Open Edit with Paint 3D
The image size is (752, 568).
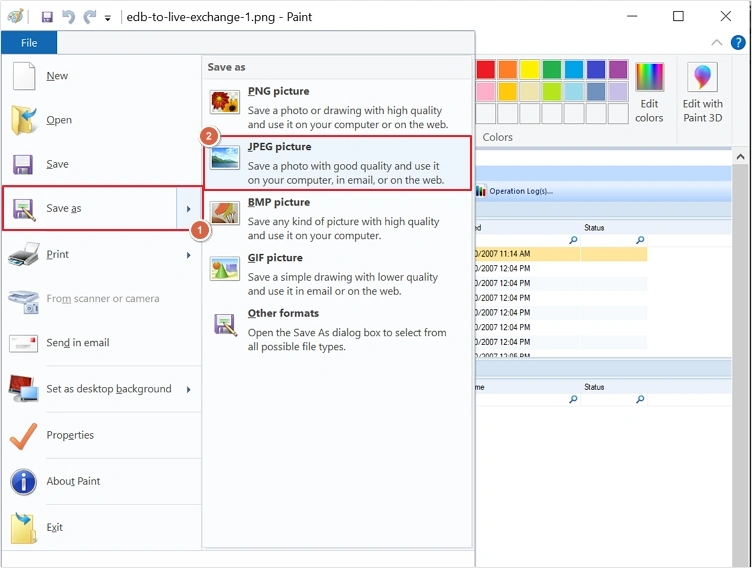coord(702,92)
